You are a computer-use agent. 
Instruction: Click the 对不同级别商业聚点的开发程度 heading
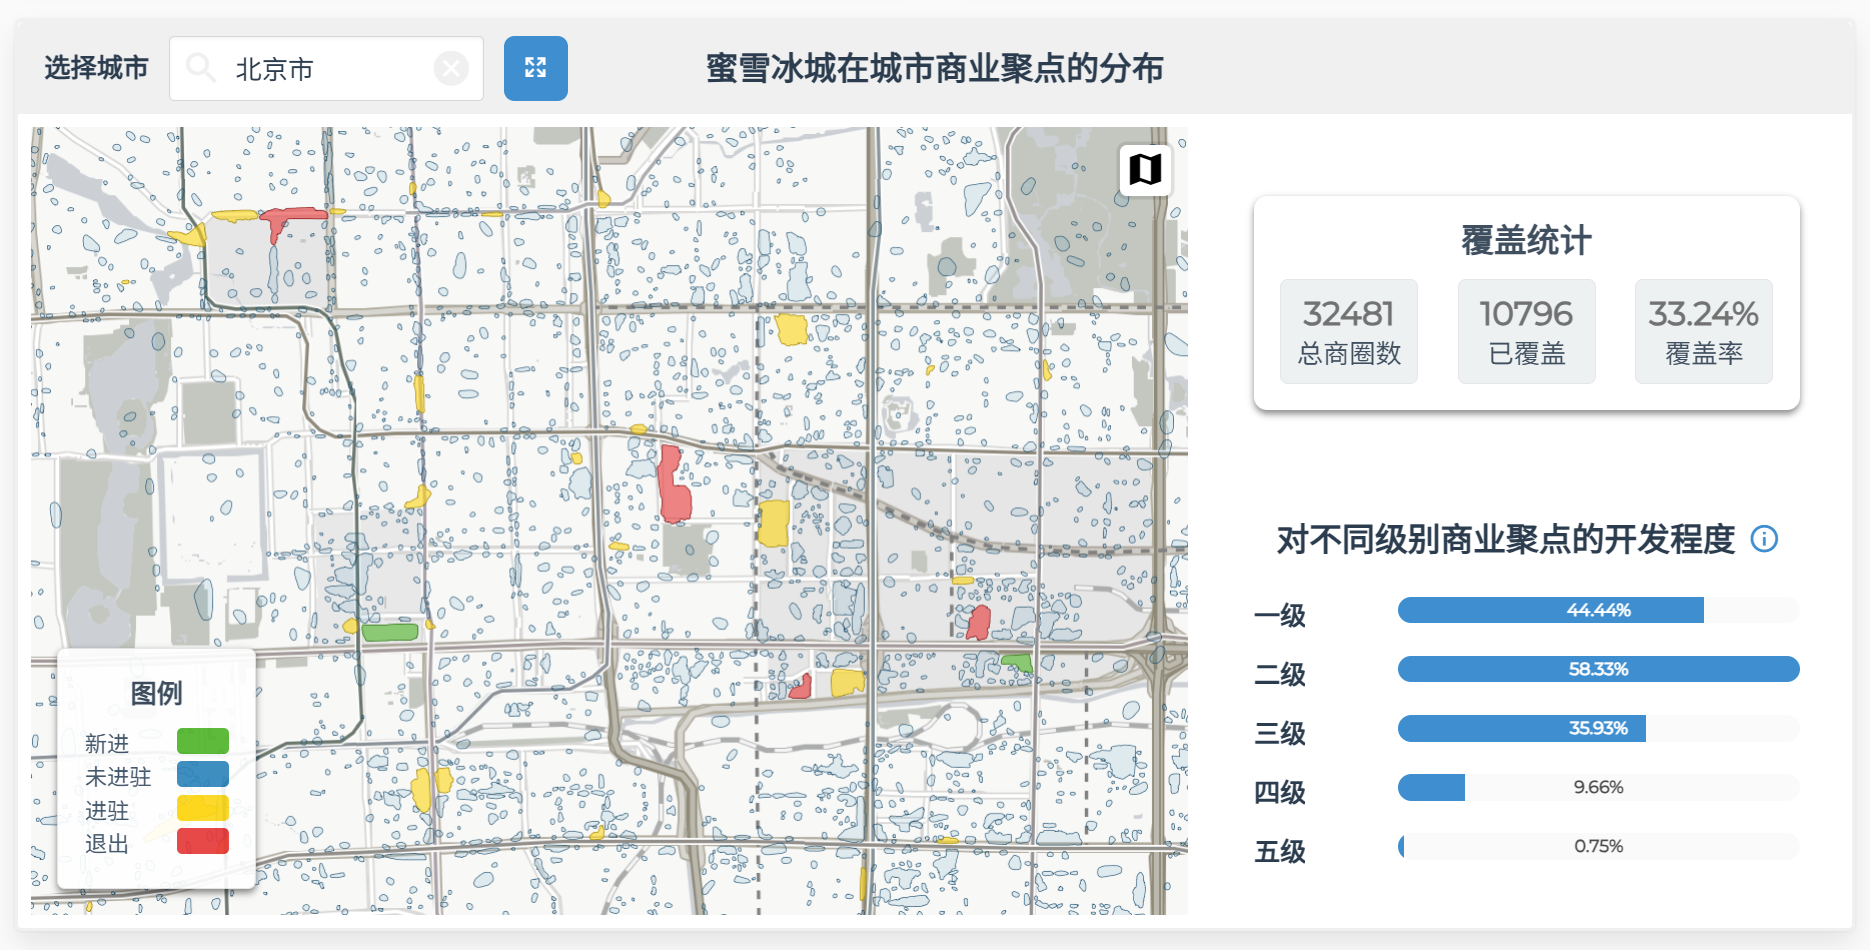1505,539
